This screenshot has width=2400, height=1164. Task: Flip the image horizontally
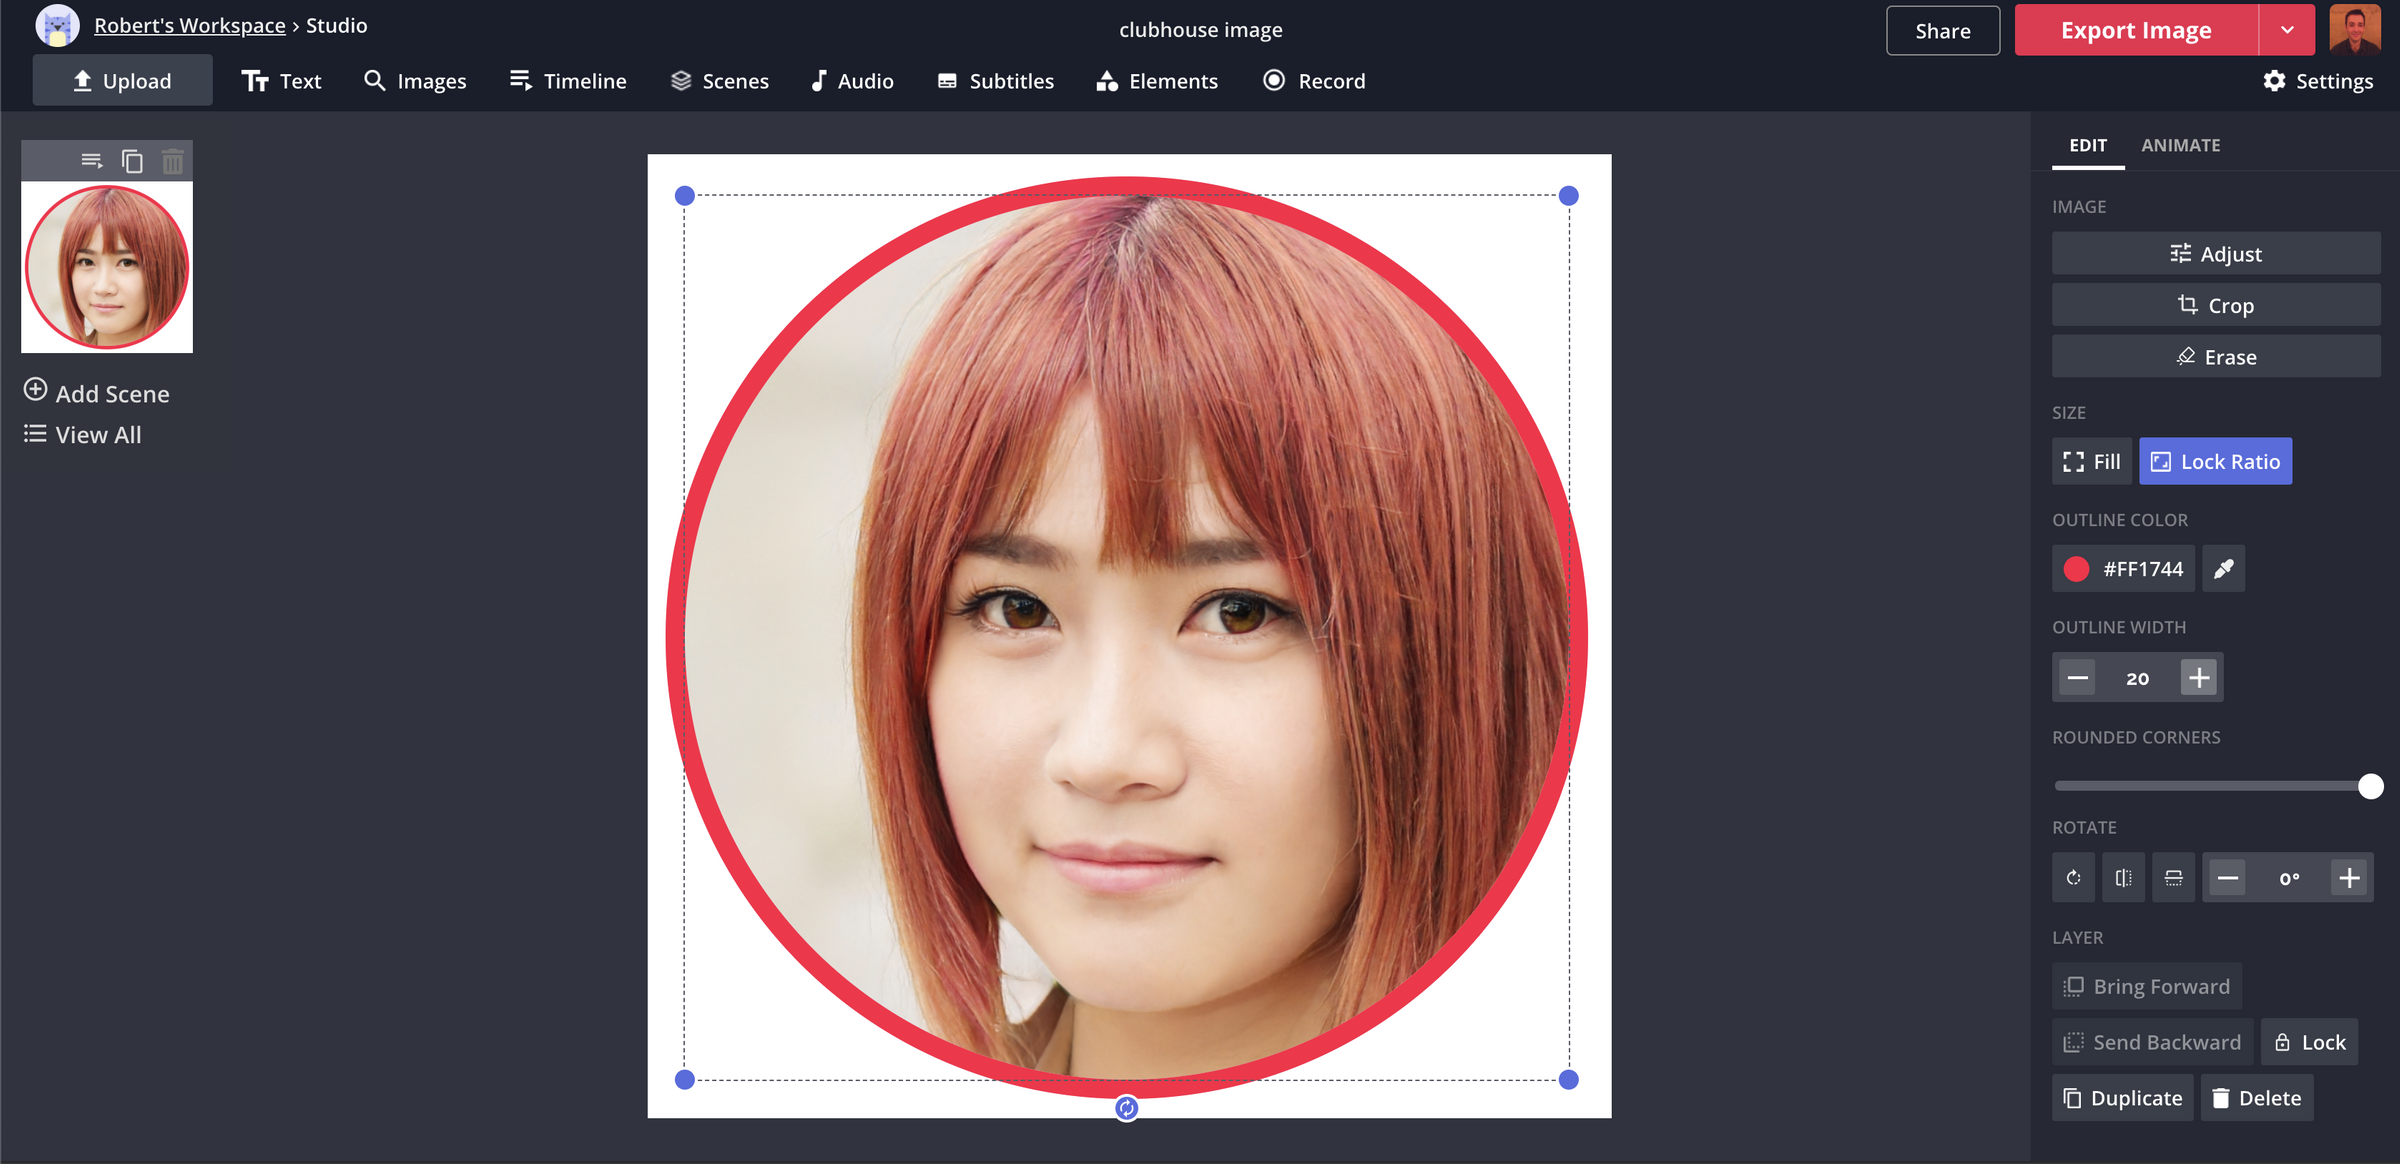2123,877
